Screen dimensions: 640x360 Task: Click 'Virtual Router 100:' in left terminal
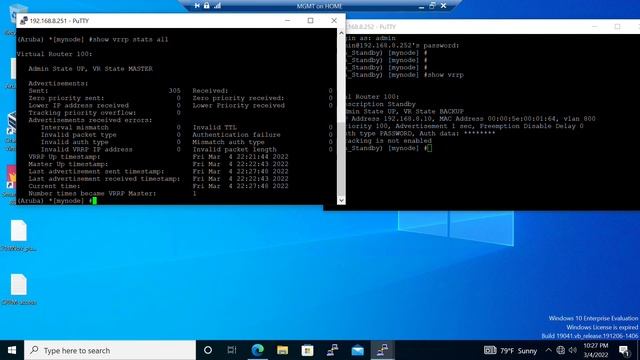tap(54, 54)
